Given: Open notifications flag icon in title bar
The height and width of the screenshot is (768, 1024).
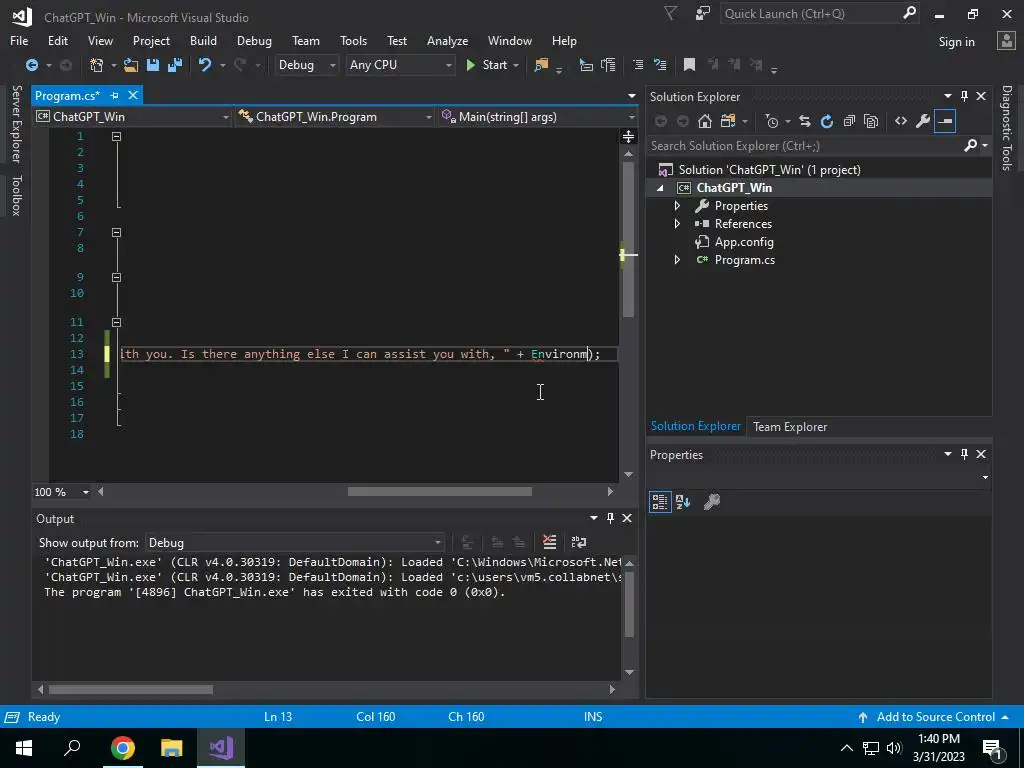Looking at the screenshot, I should pyautogui.click(x=671, y=13).
